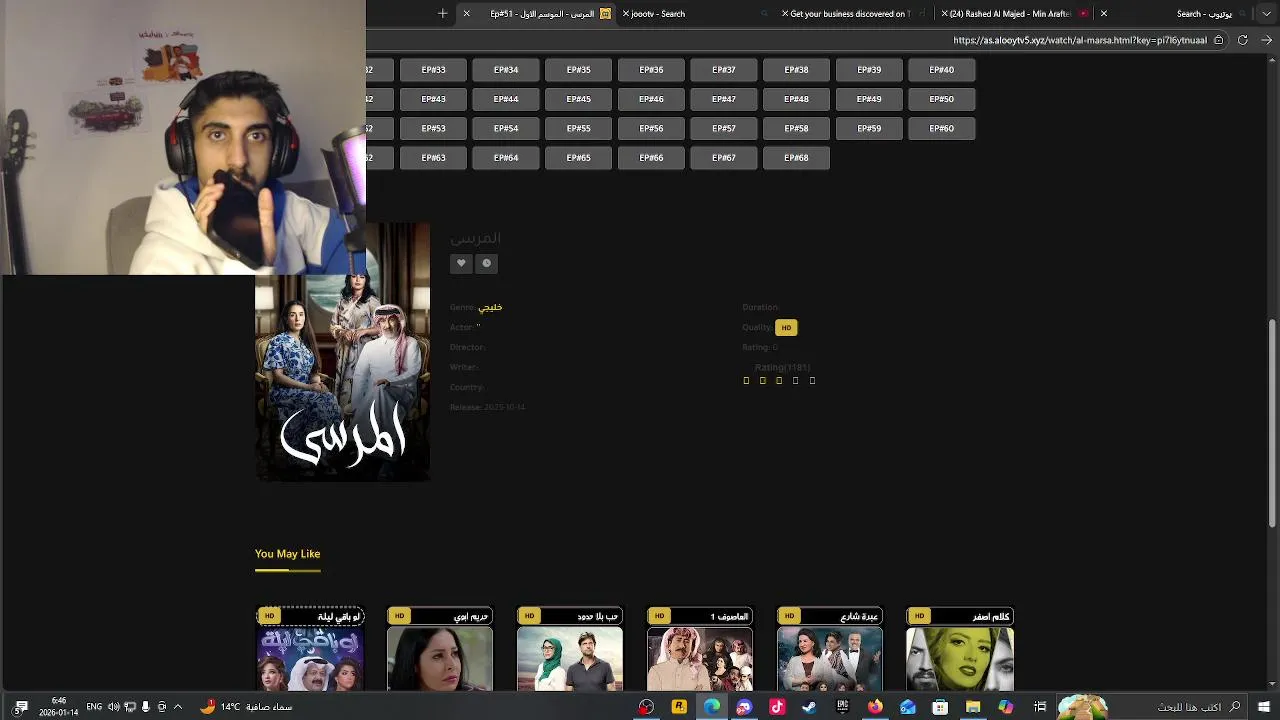The image size is (1280, 720).
Task: Close the يوتيوب Search tab
Action: click(x=1104, y=13)
